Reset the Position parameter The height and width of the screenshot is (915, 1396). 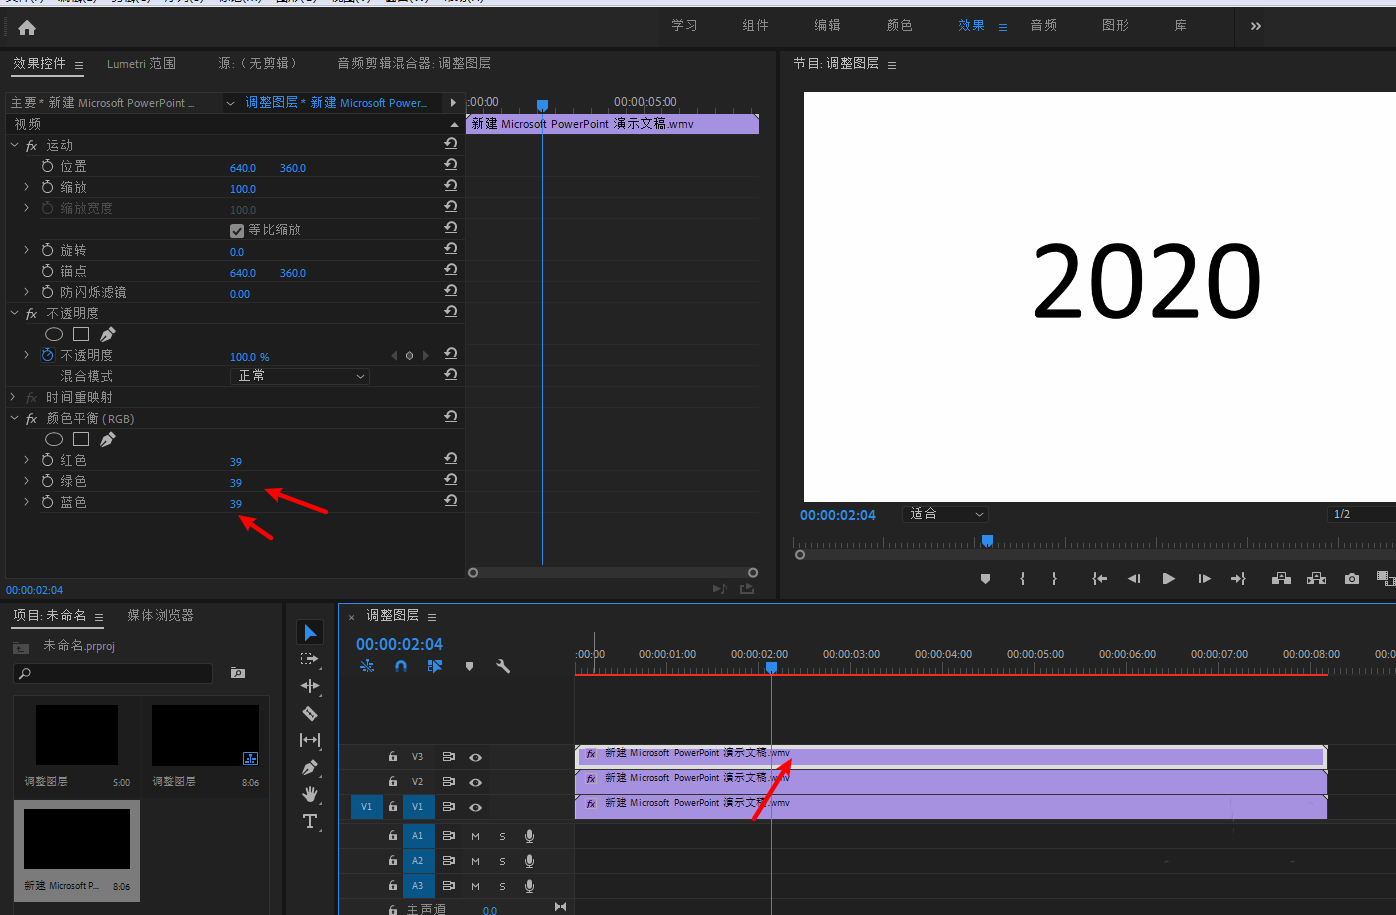451,165
